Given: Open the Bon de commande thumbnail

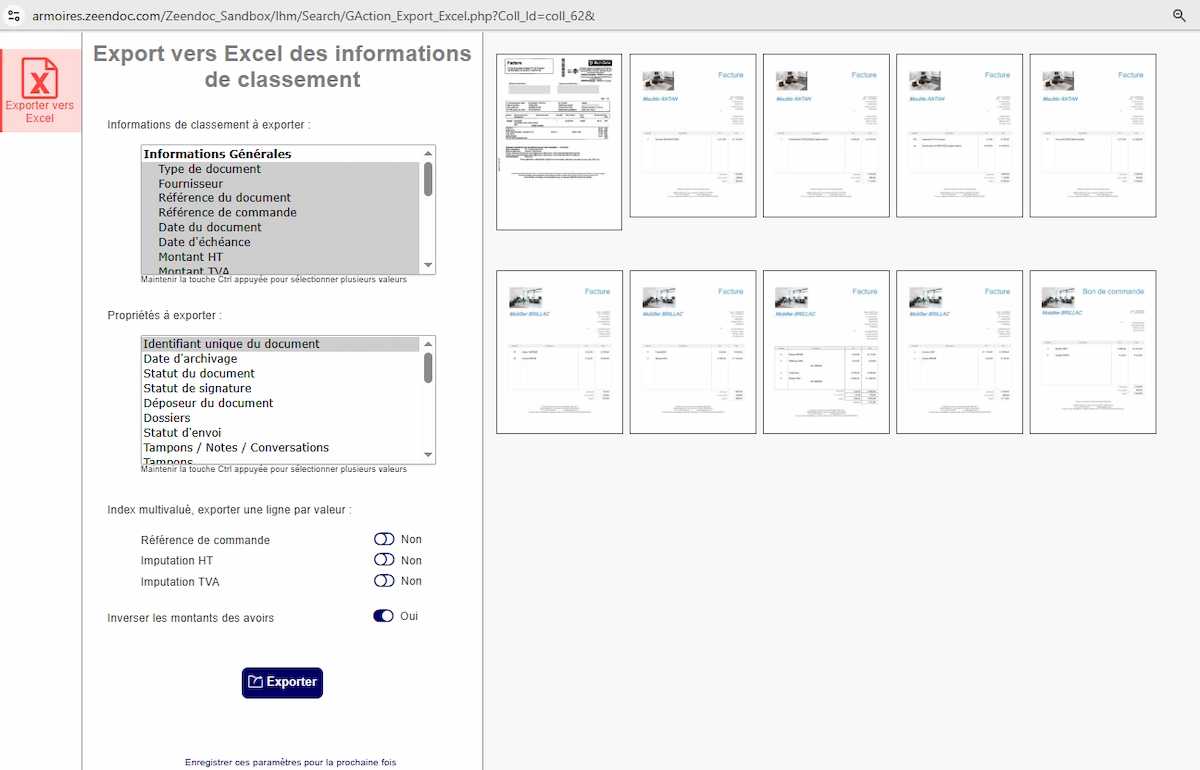Looking at the screenshot, I should pos(1093,352).
